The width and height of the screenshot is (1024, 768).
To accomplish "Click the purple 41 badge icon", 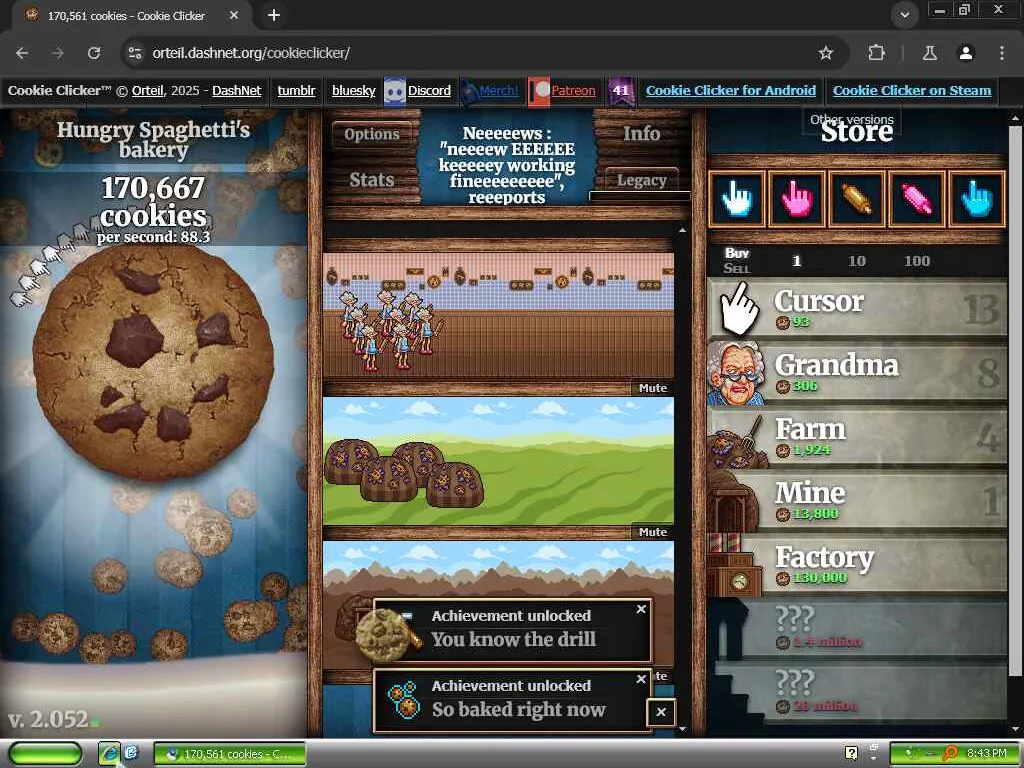I will (620, 91).
